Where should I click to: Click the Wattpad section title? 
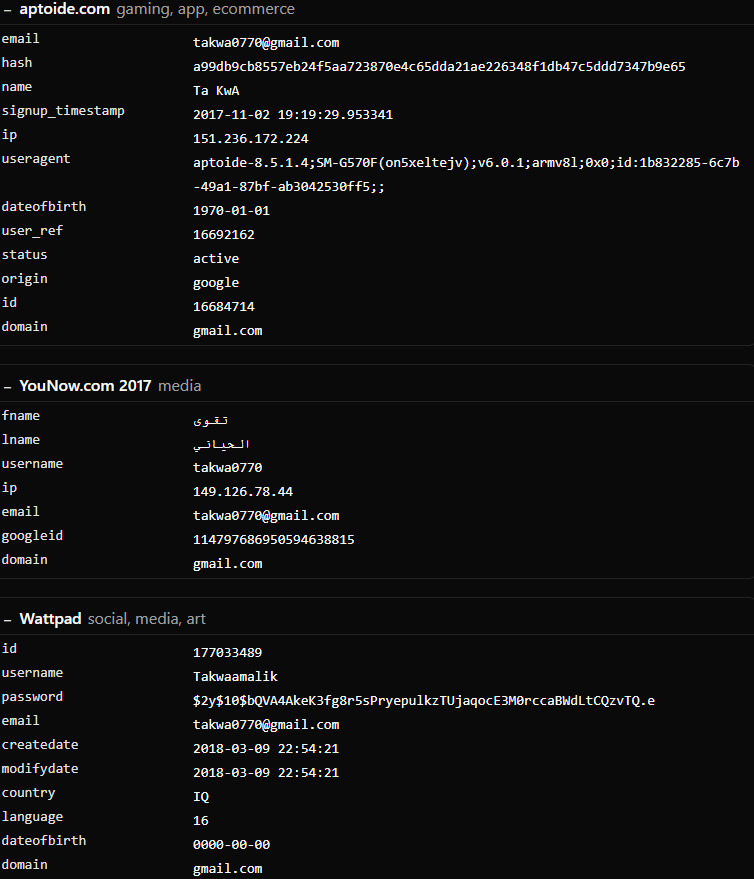click(50, 619)
